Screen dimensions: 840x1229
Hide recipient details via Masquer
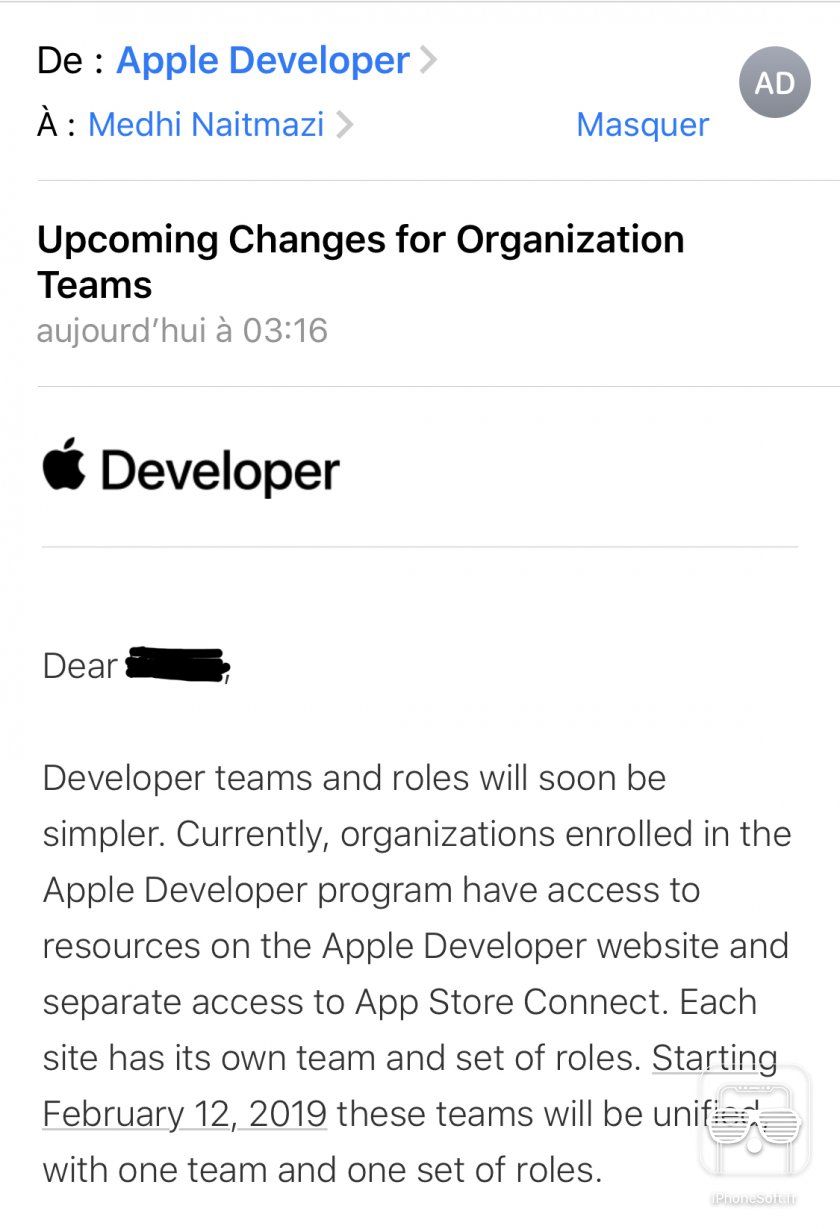coord(641,124)
